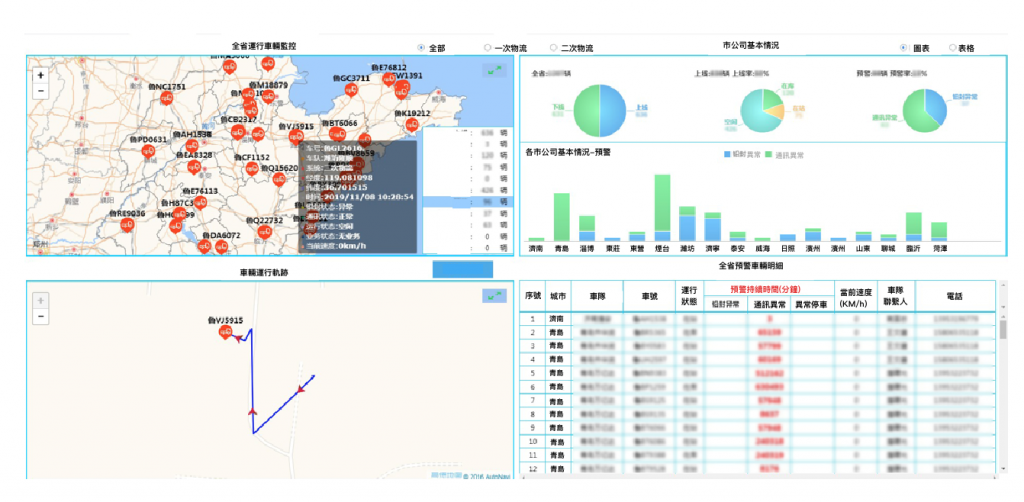The width and height of the screenshot is (1024, 502).
Task: Click the 上線 blue half of the first pie
Action: click(x=614, y=110)
